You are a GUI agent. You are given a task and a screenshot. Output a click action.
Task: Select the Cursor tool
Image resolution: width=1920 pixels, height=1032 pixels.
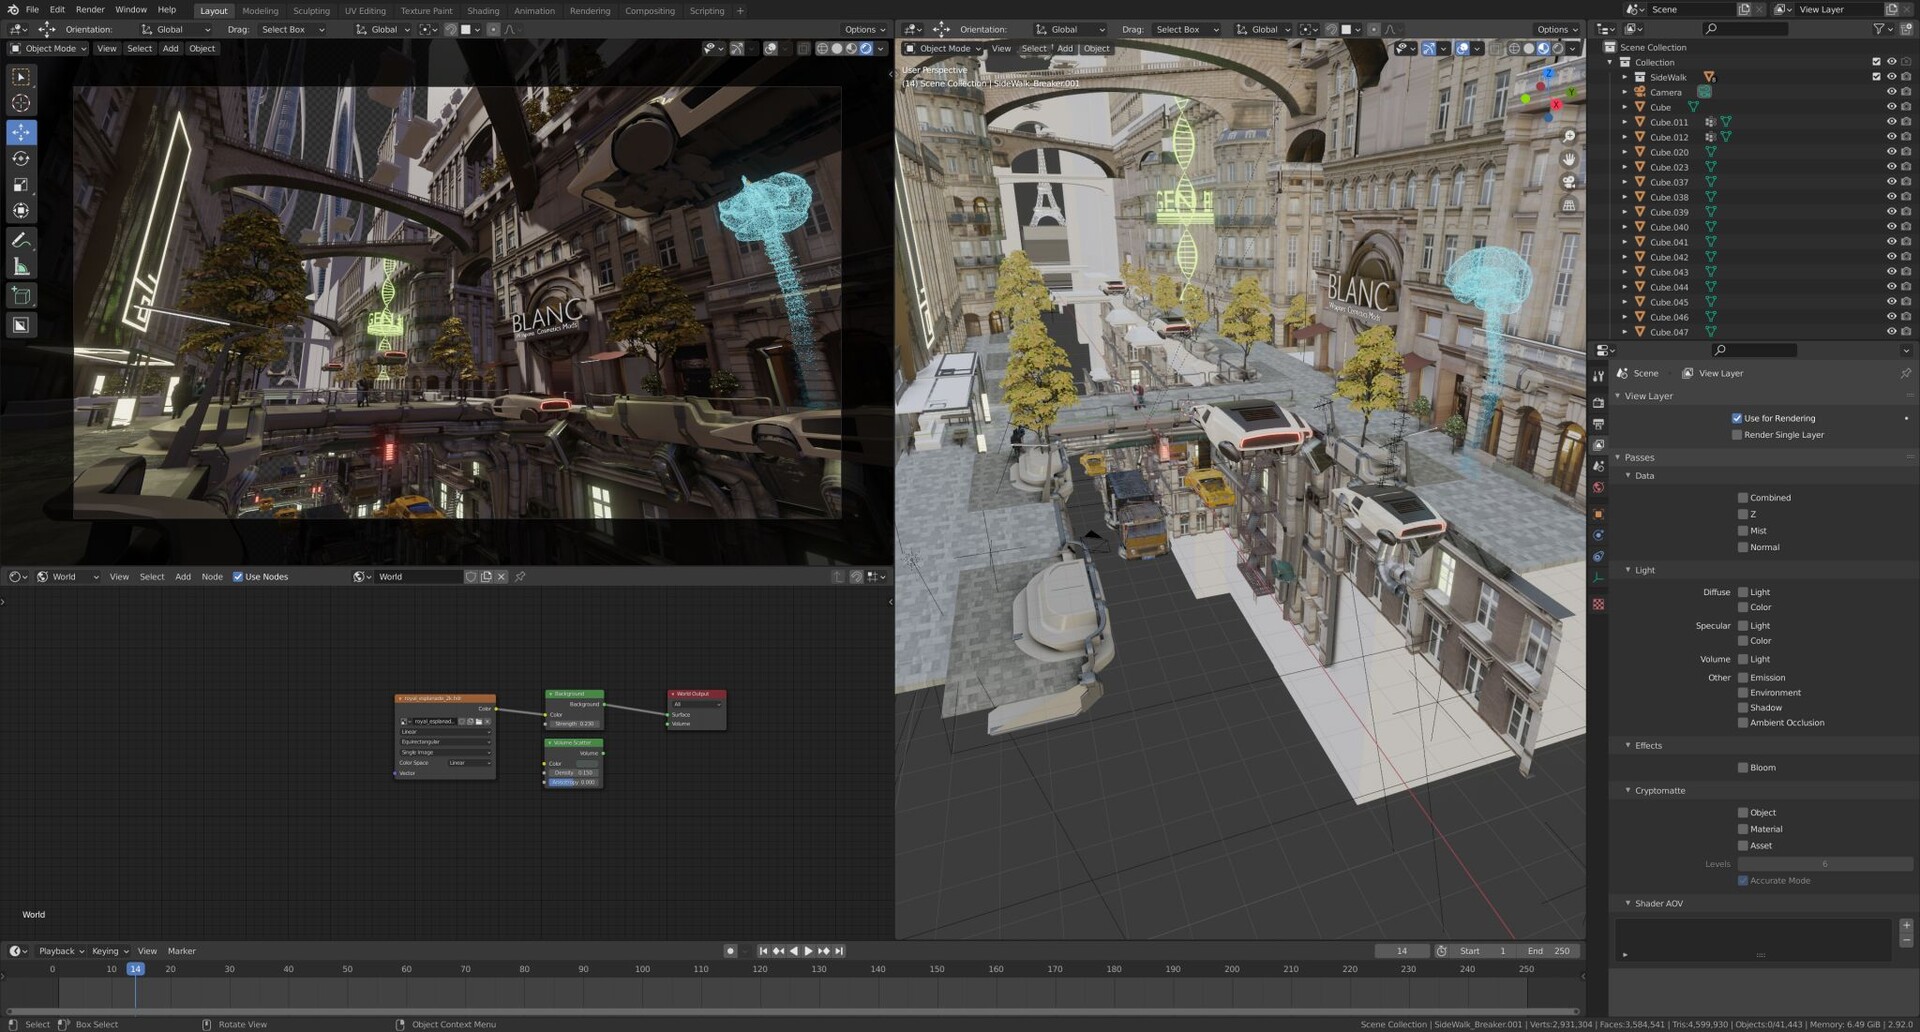21,103
